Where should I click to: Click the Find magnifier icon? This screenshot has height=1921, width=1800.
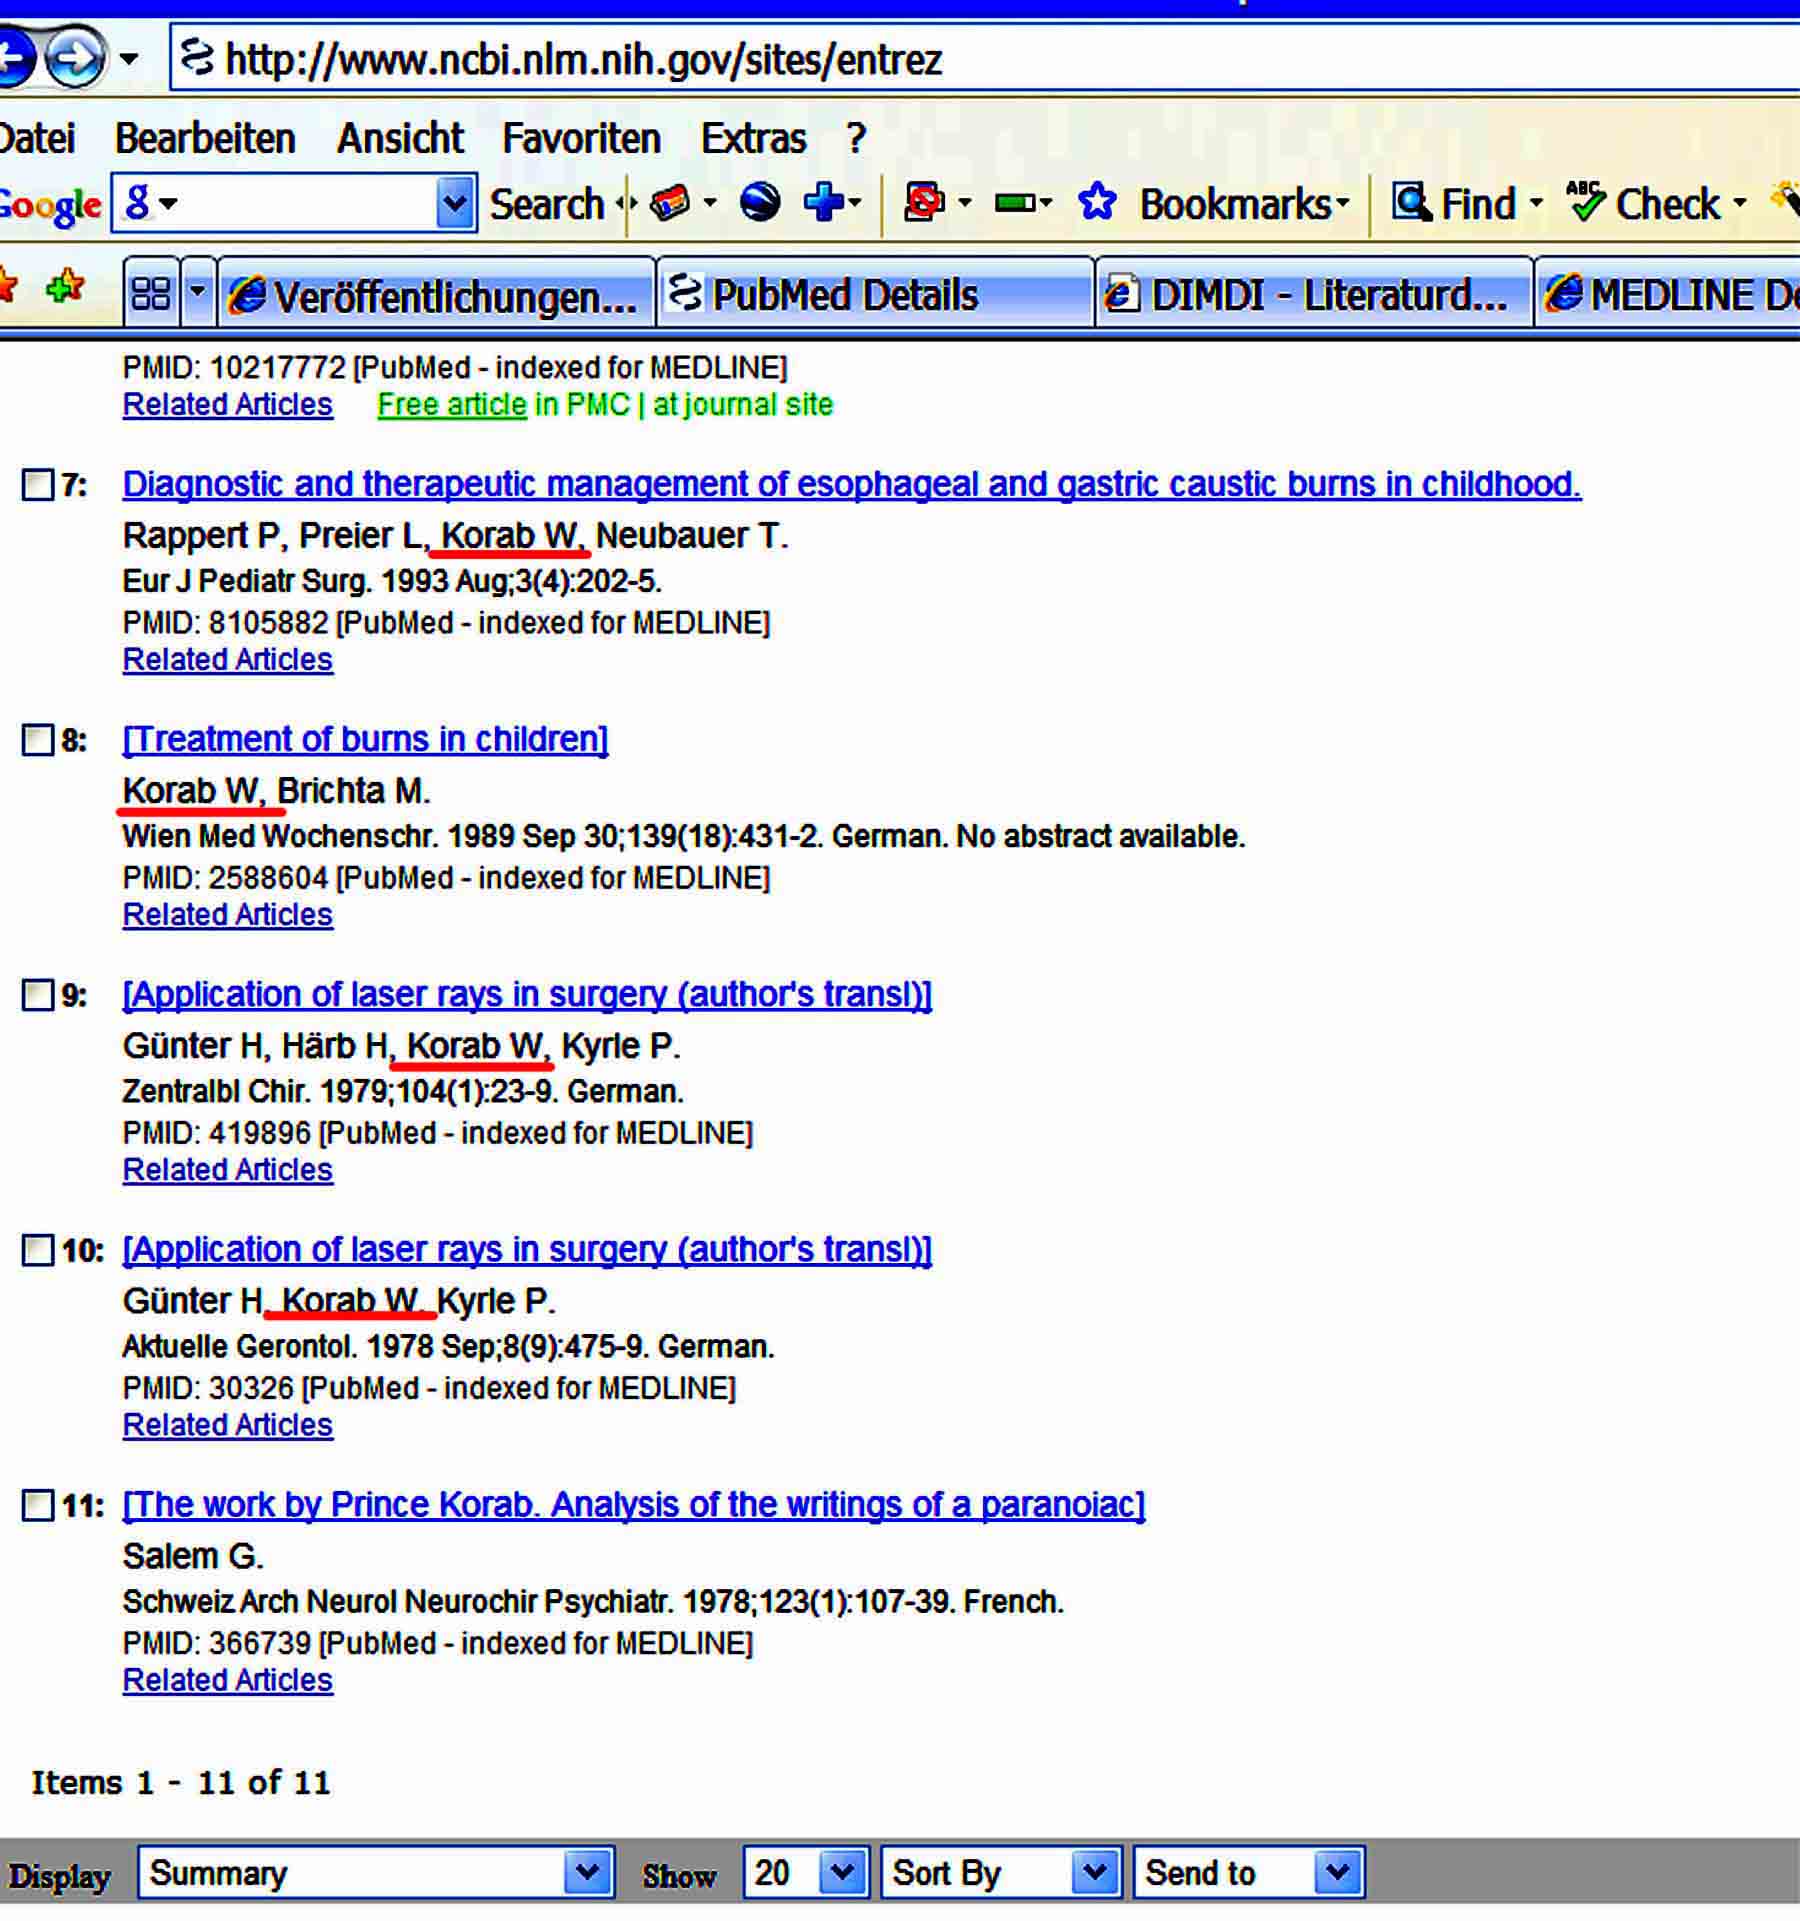click(1411, 203)
